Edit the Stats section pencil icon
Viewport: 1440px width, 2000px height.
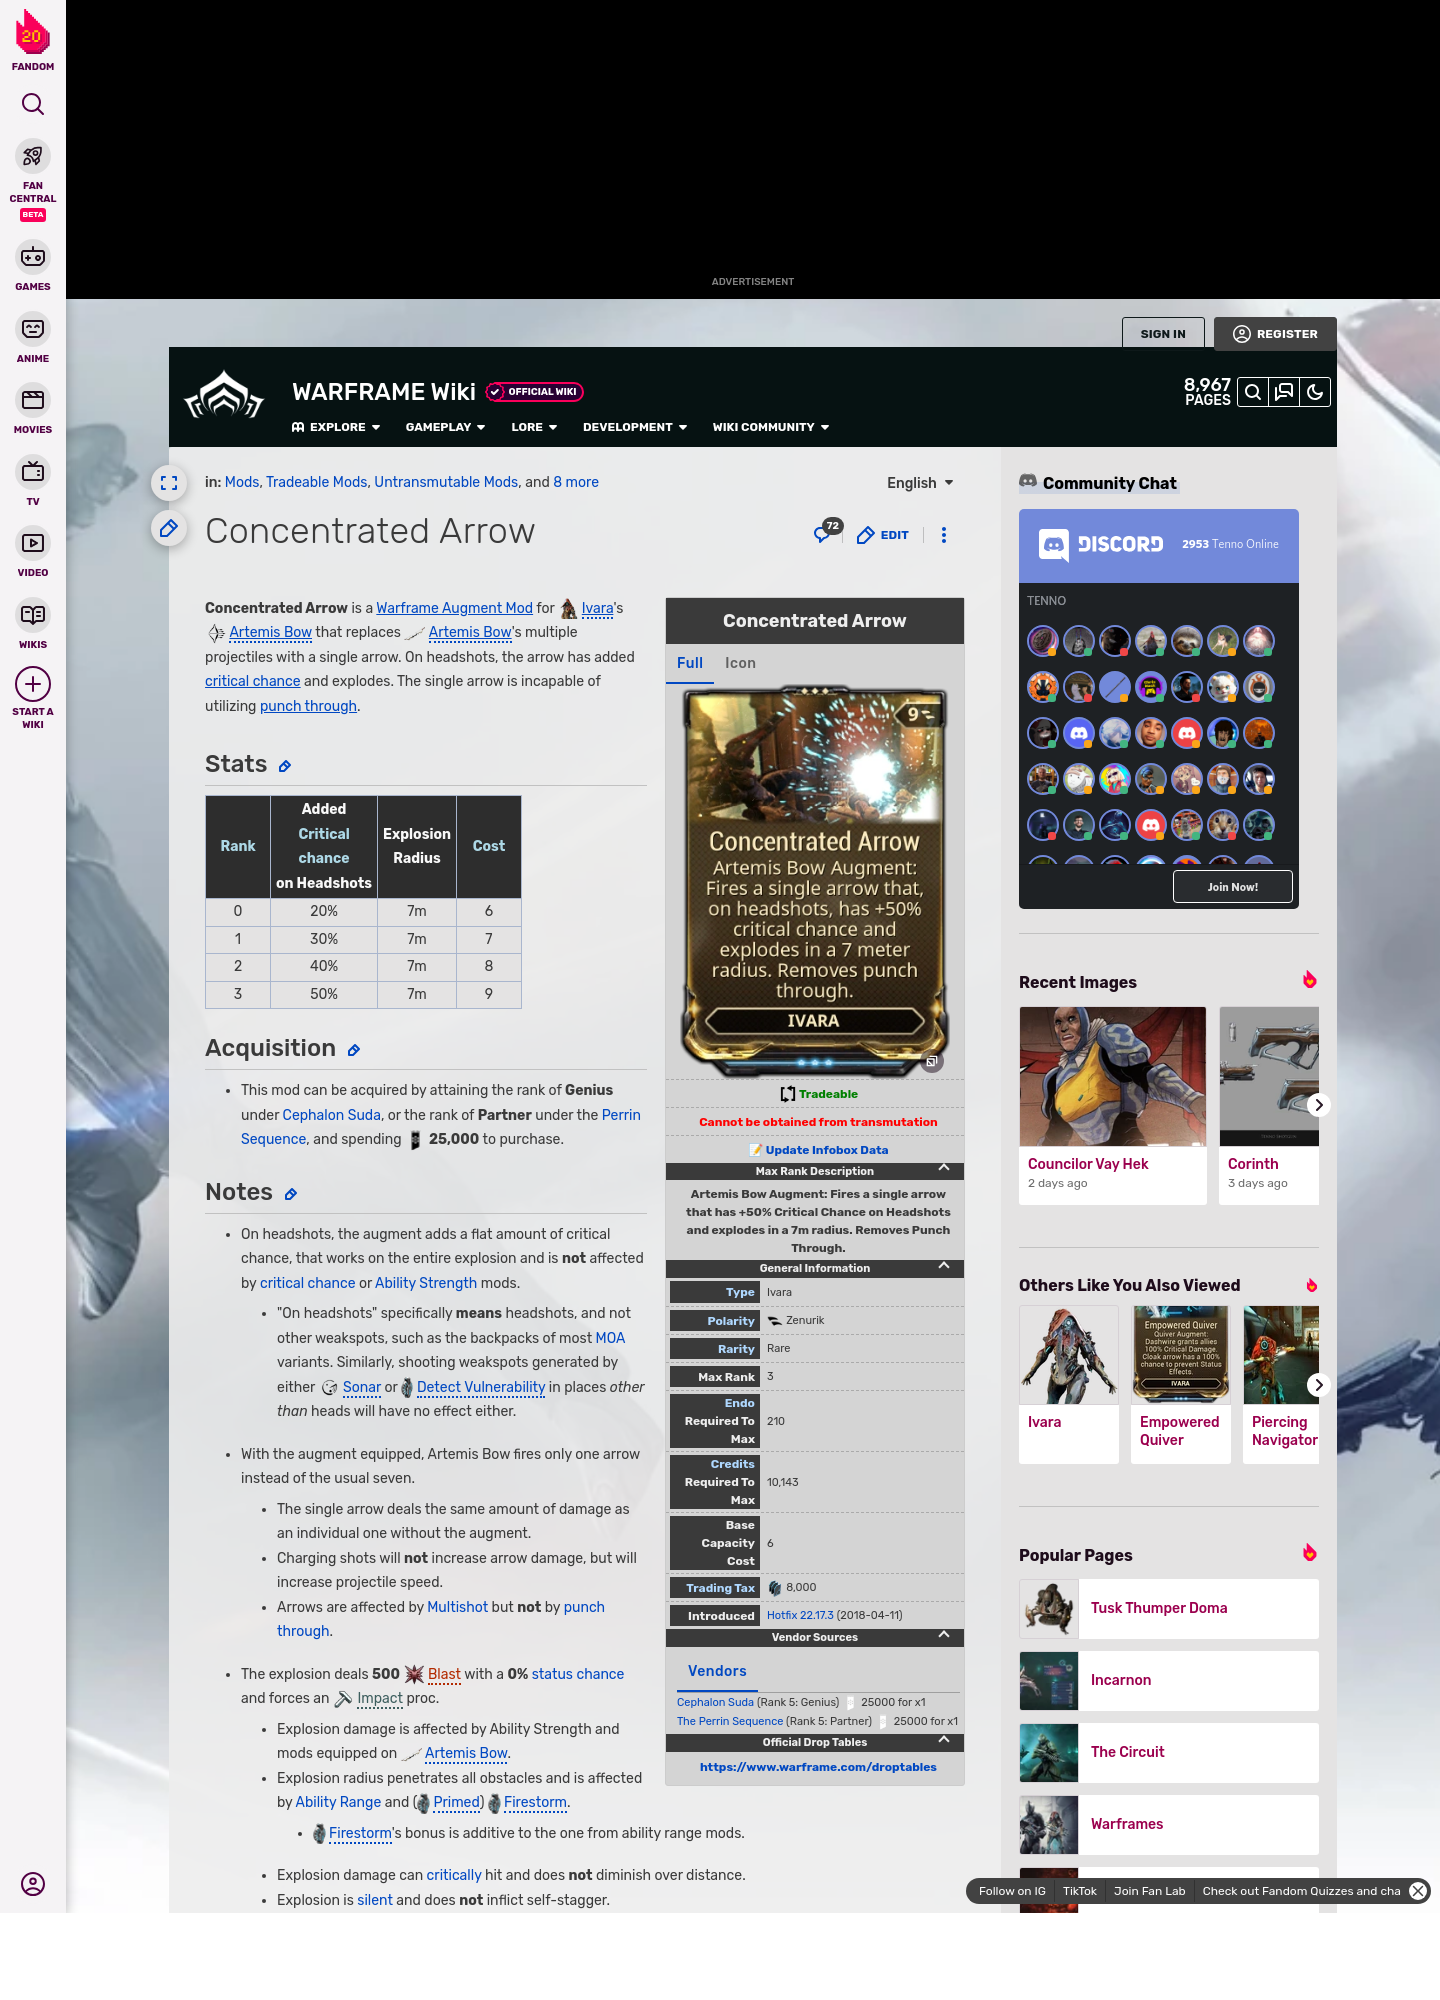click(x=285, y=766)
